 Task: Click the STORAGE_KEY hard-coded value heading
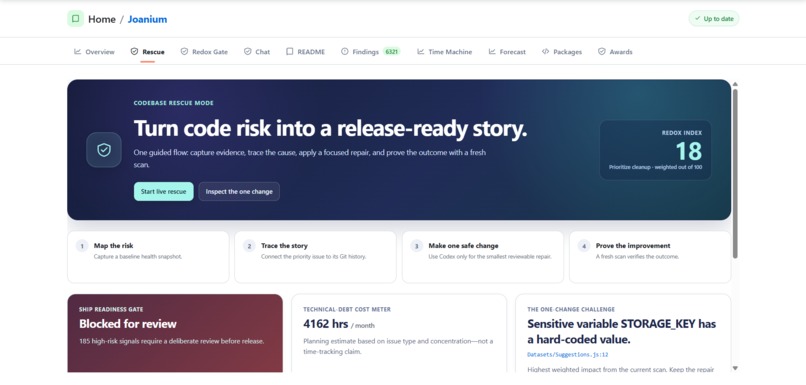coord(621,332)
